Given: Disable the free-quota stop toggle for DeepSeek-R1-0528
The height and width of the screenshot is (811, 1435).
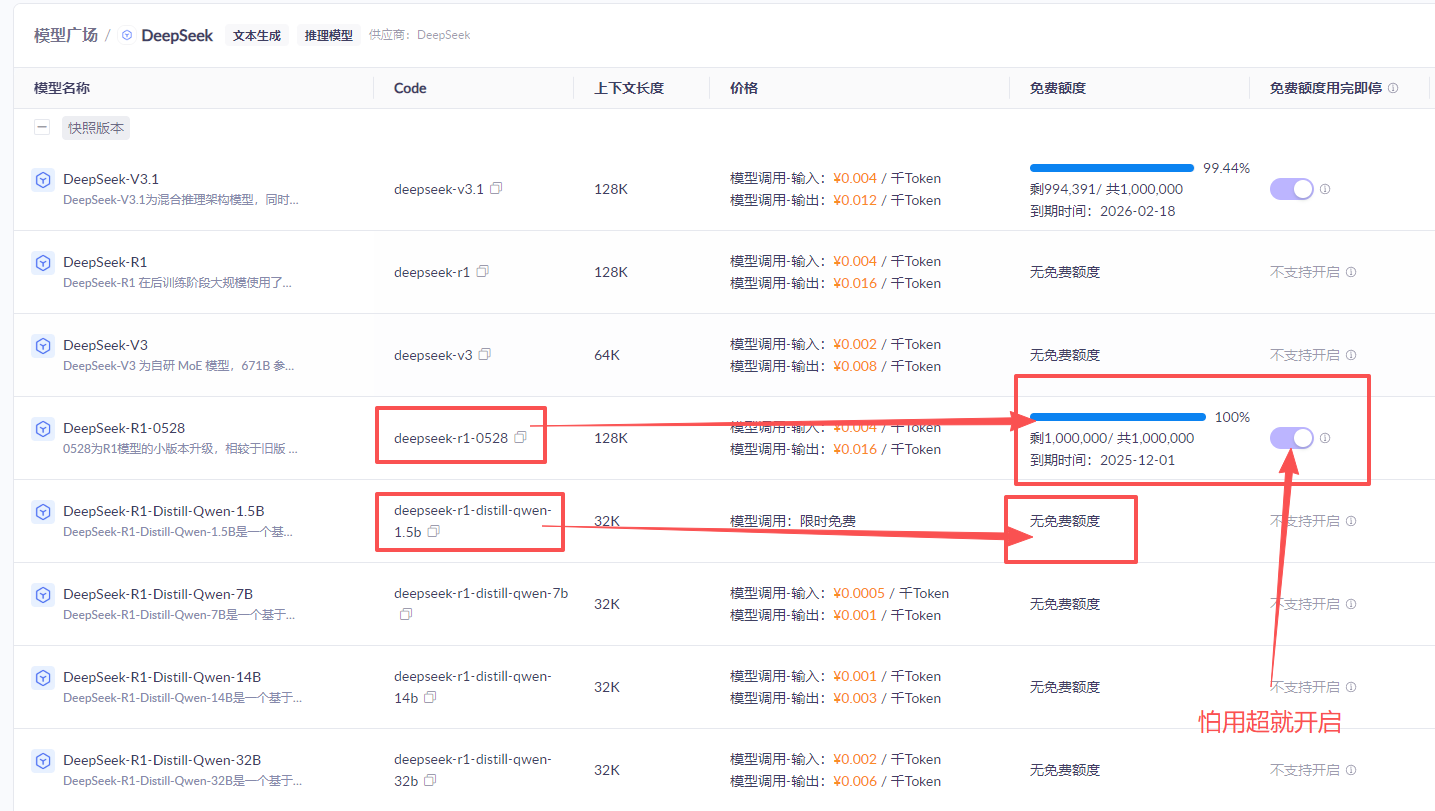Looking at the screenshot, I should [1291, 437].
